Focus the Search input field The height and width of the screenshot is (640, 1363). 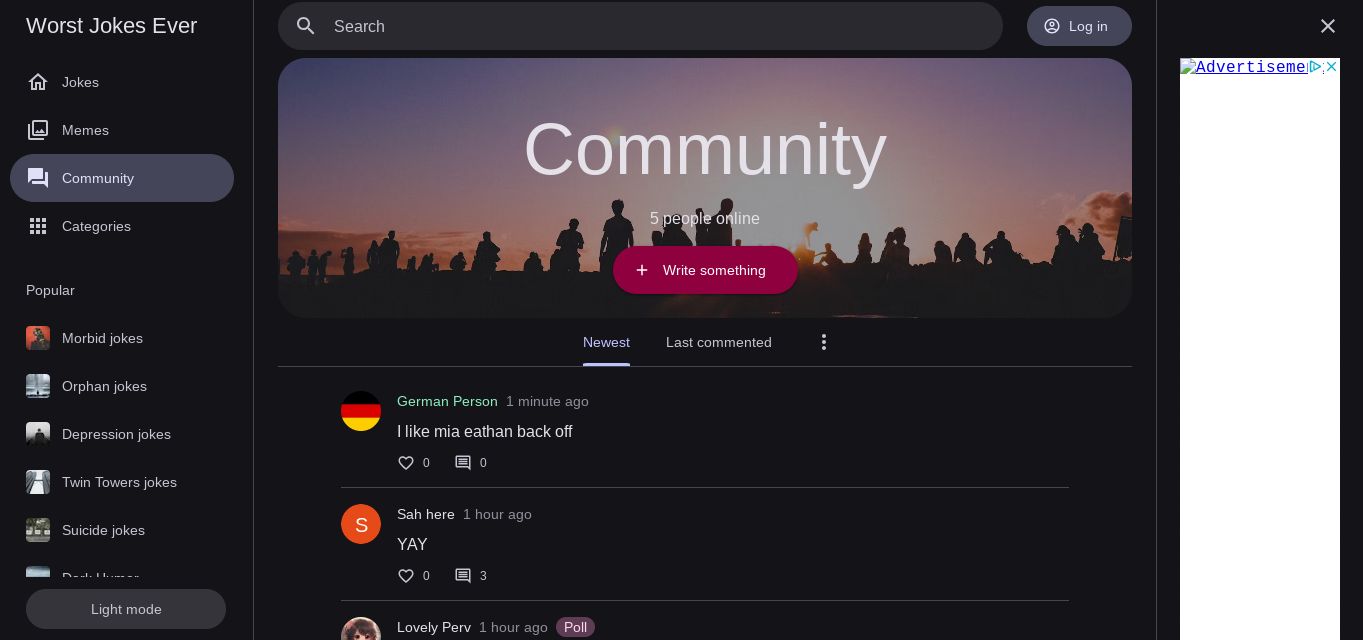640,26
